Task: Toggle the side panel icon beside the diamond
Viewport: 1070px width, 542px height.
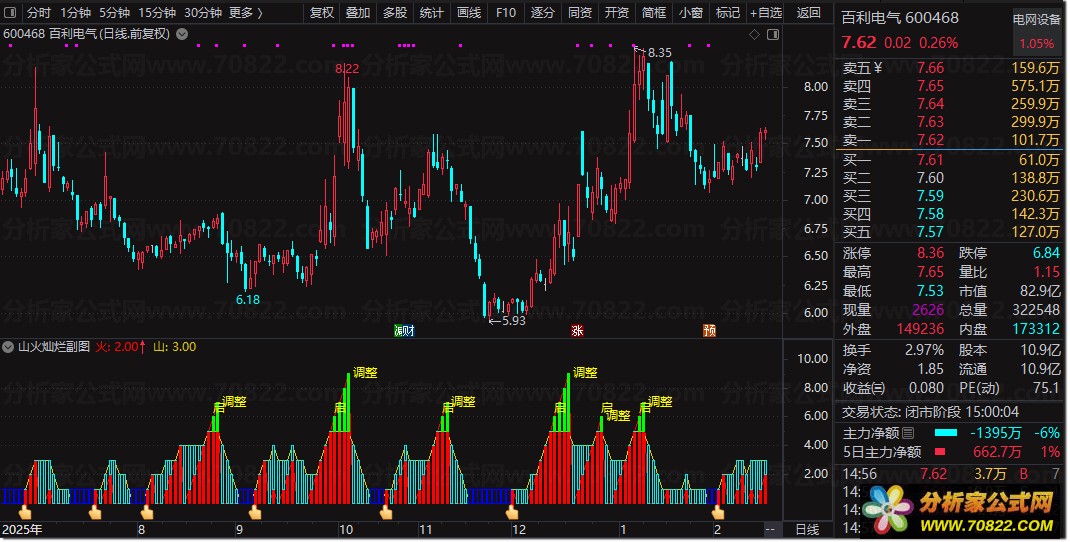Action: coord(771,34)
